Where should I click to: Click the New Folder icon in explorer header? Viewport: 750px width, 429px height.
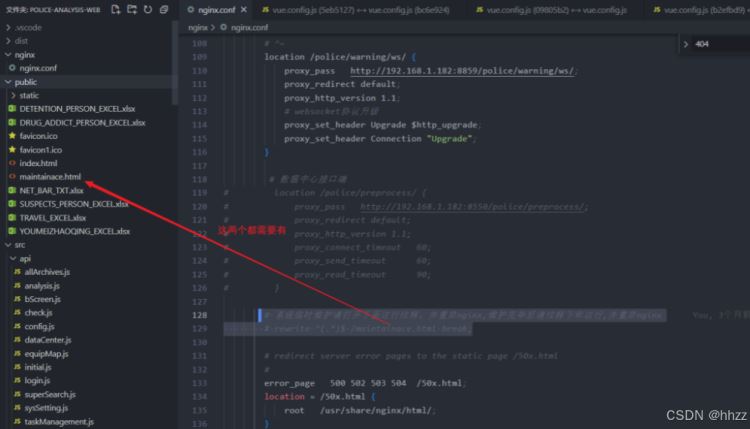tap(133, 10)
